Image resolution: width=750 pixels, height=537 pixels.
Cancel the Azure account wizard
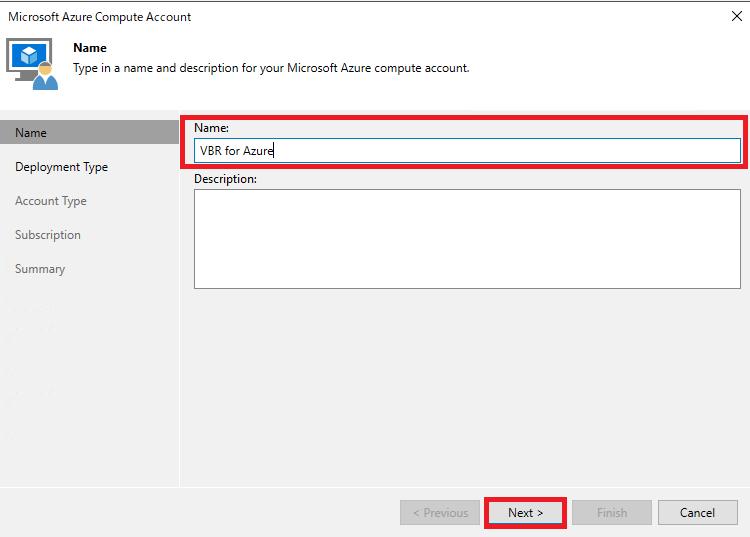(697, 513)
